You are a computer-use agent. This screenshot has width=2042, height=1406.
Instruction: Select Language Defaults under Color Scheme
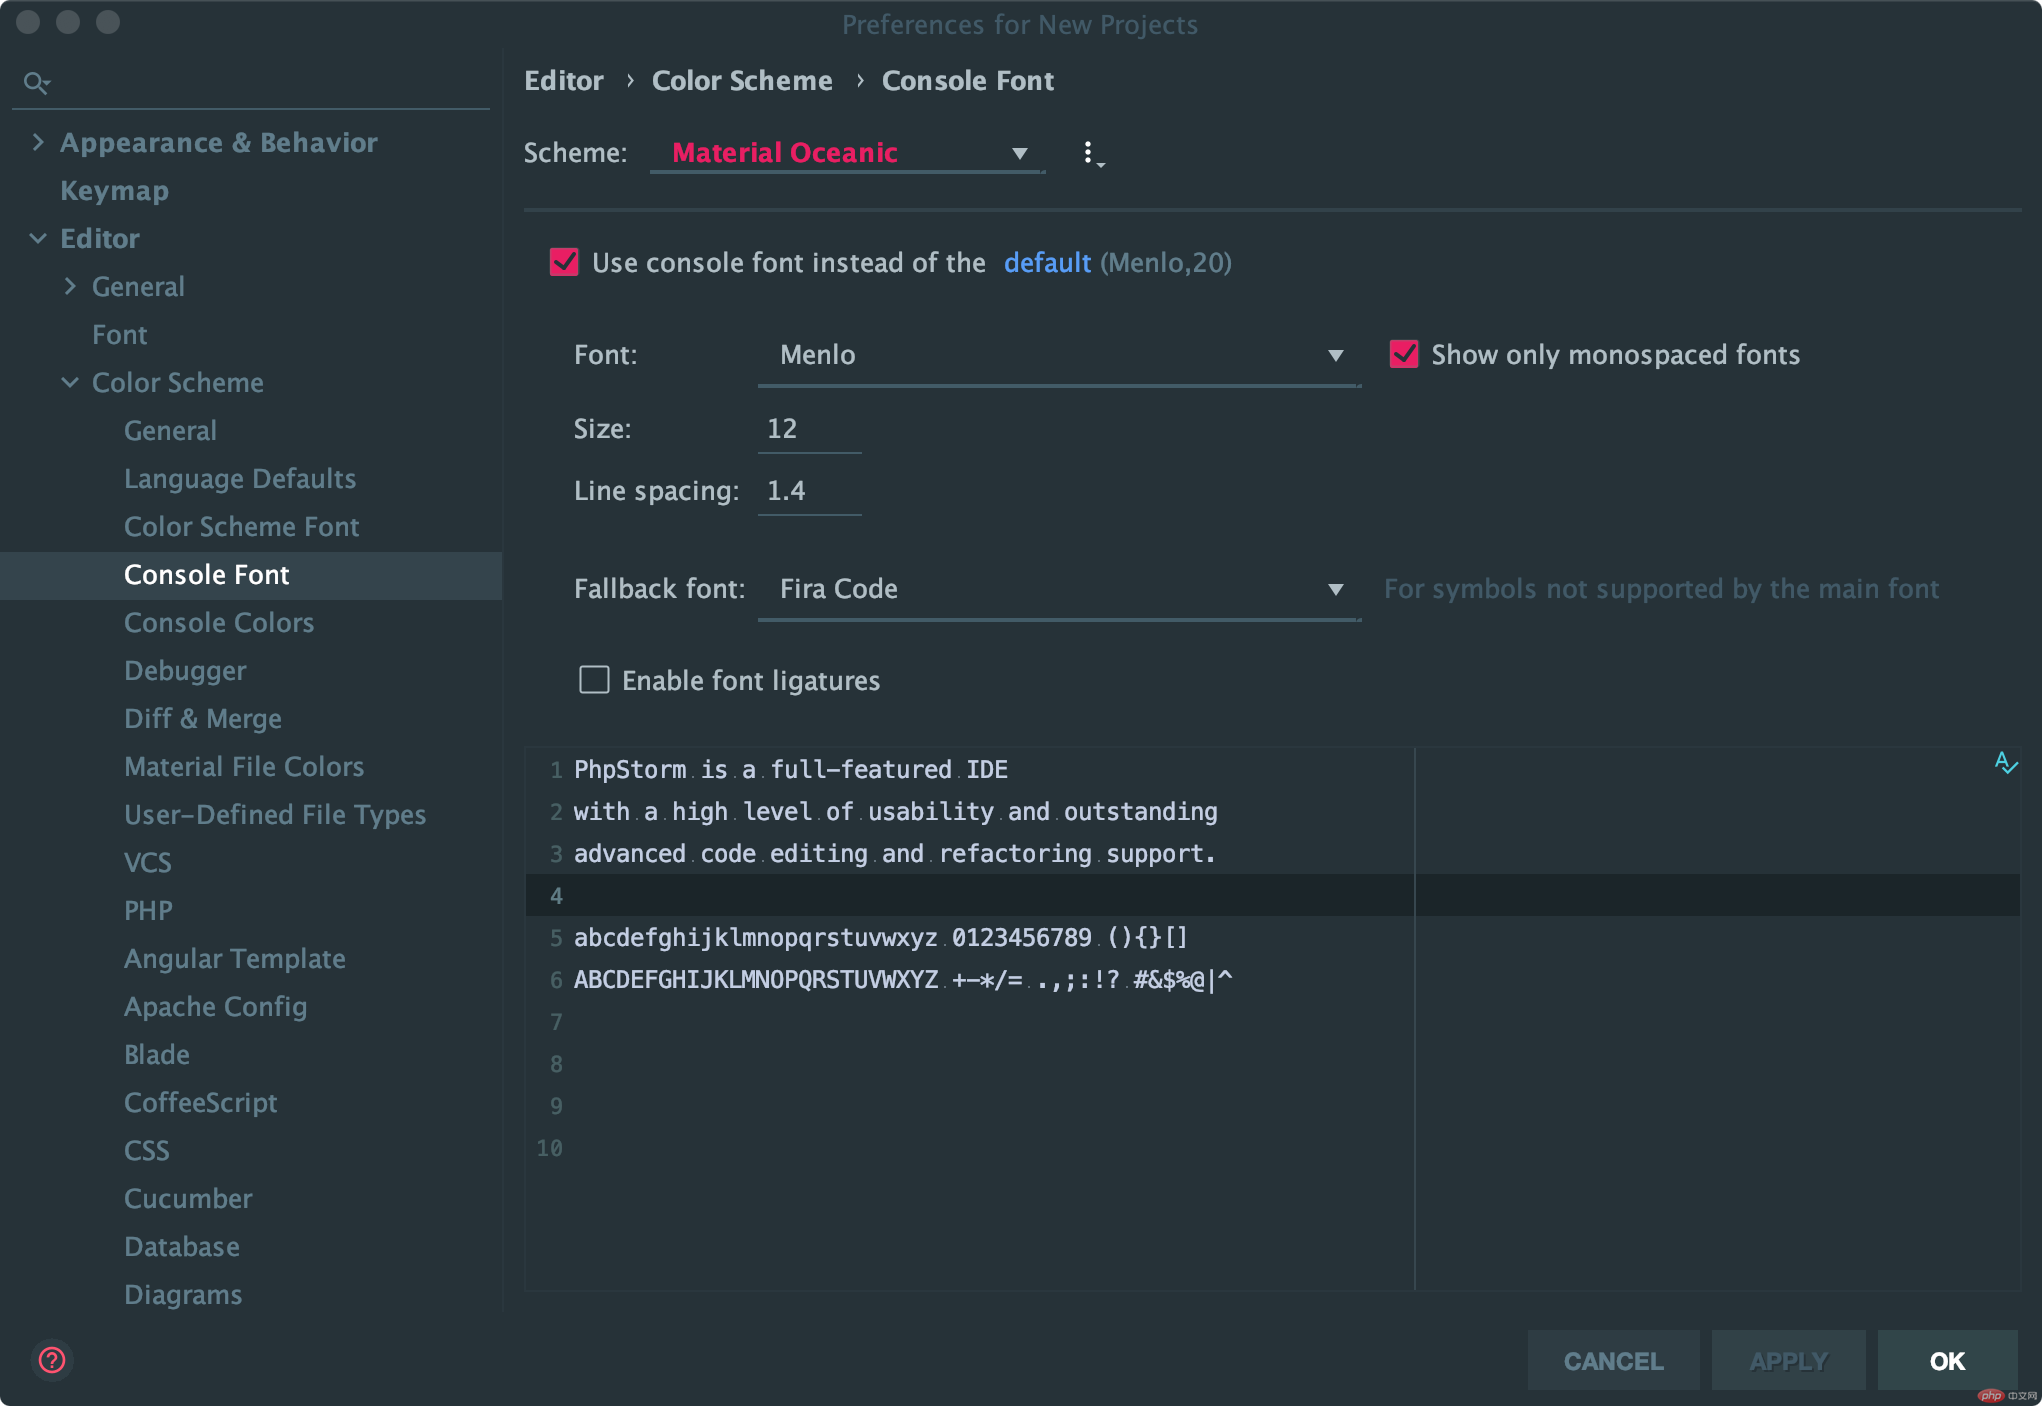coord(240,478)
